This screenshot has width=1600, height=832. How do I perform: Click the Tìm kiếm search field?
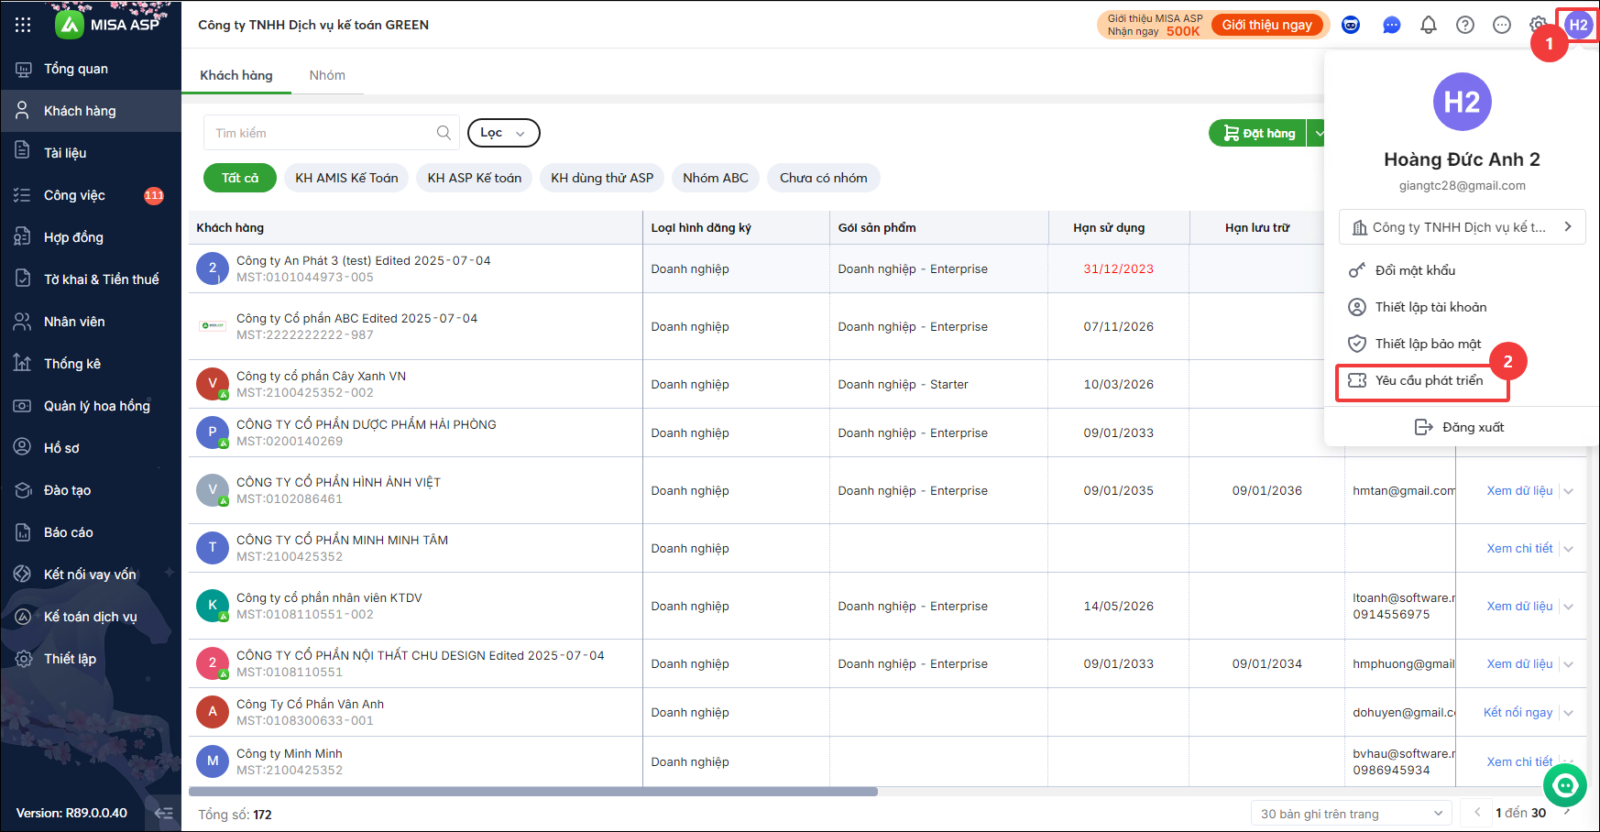click(320, 133)
